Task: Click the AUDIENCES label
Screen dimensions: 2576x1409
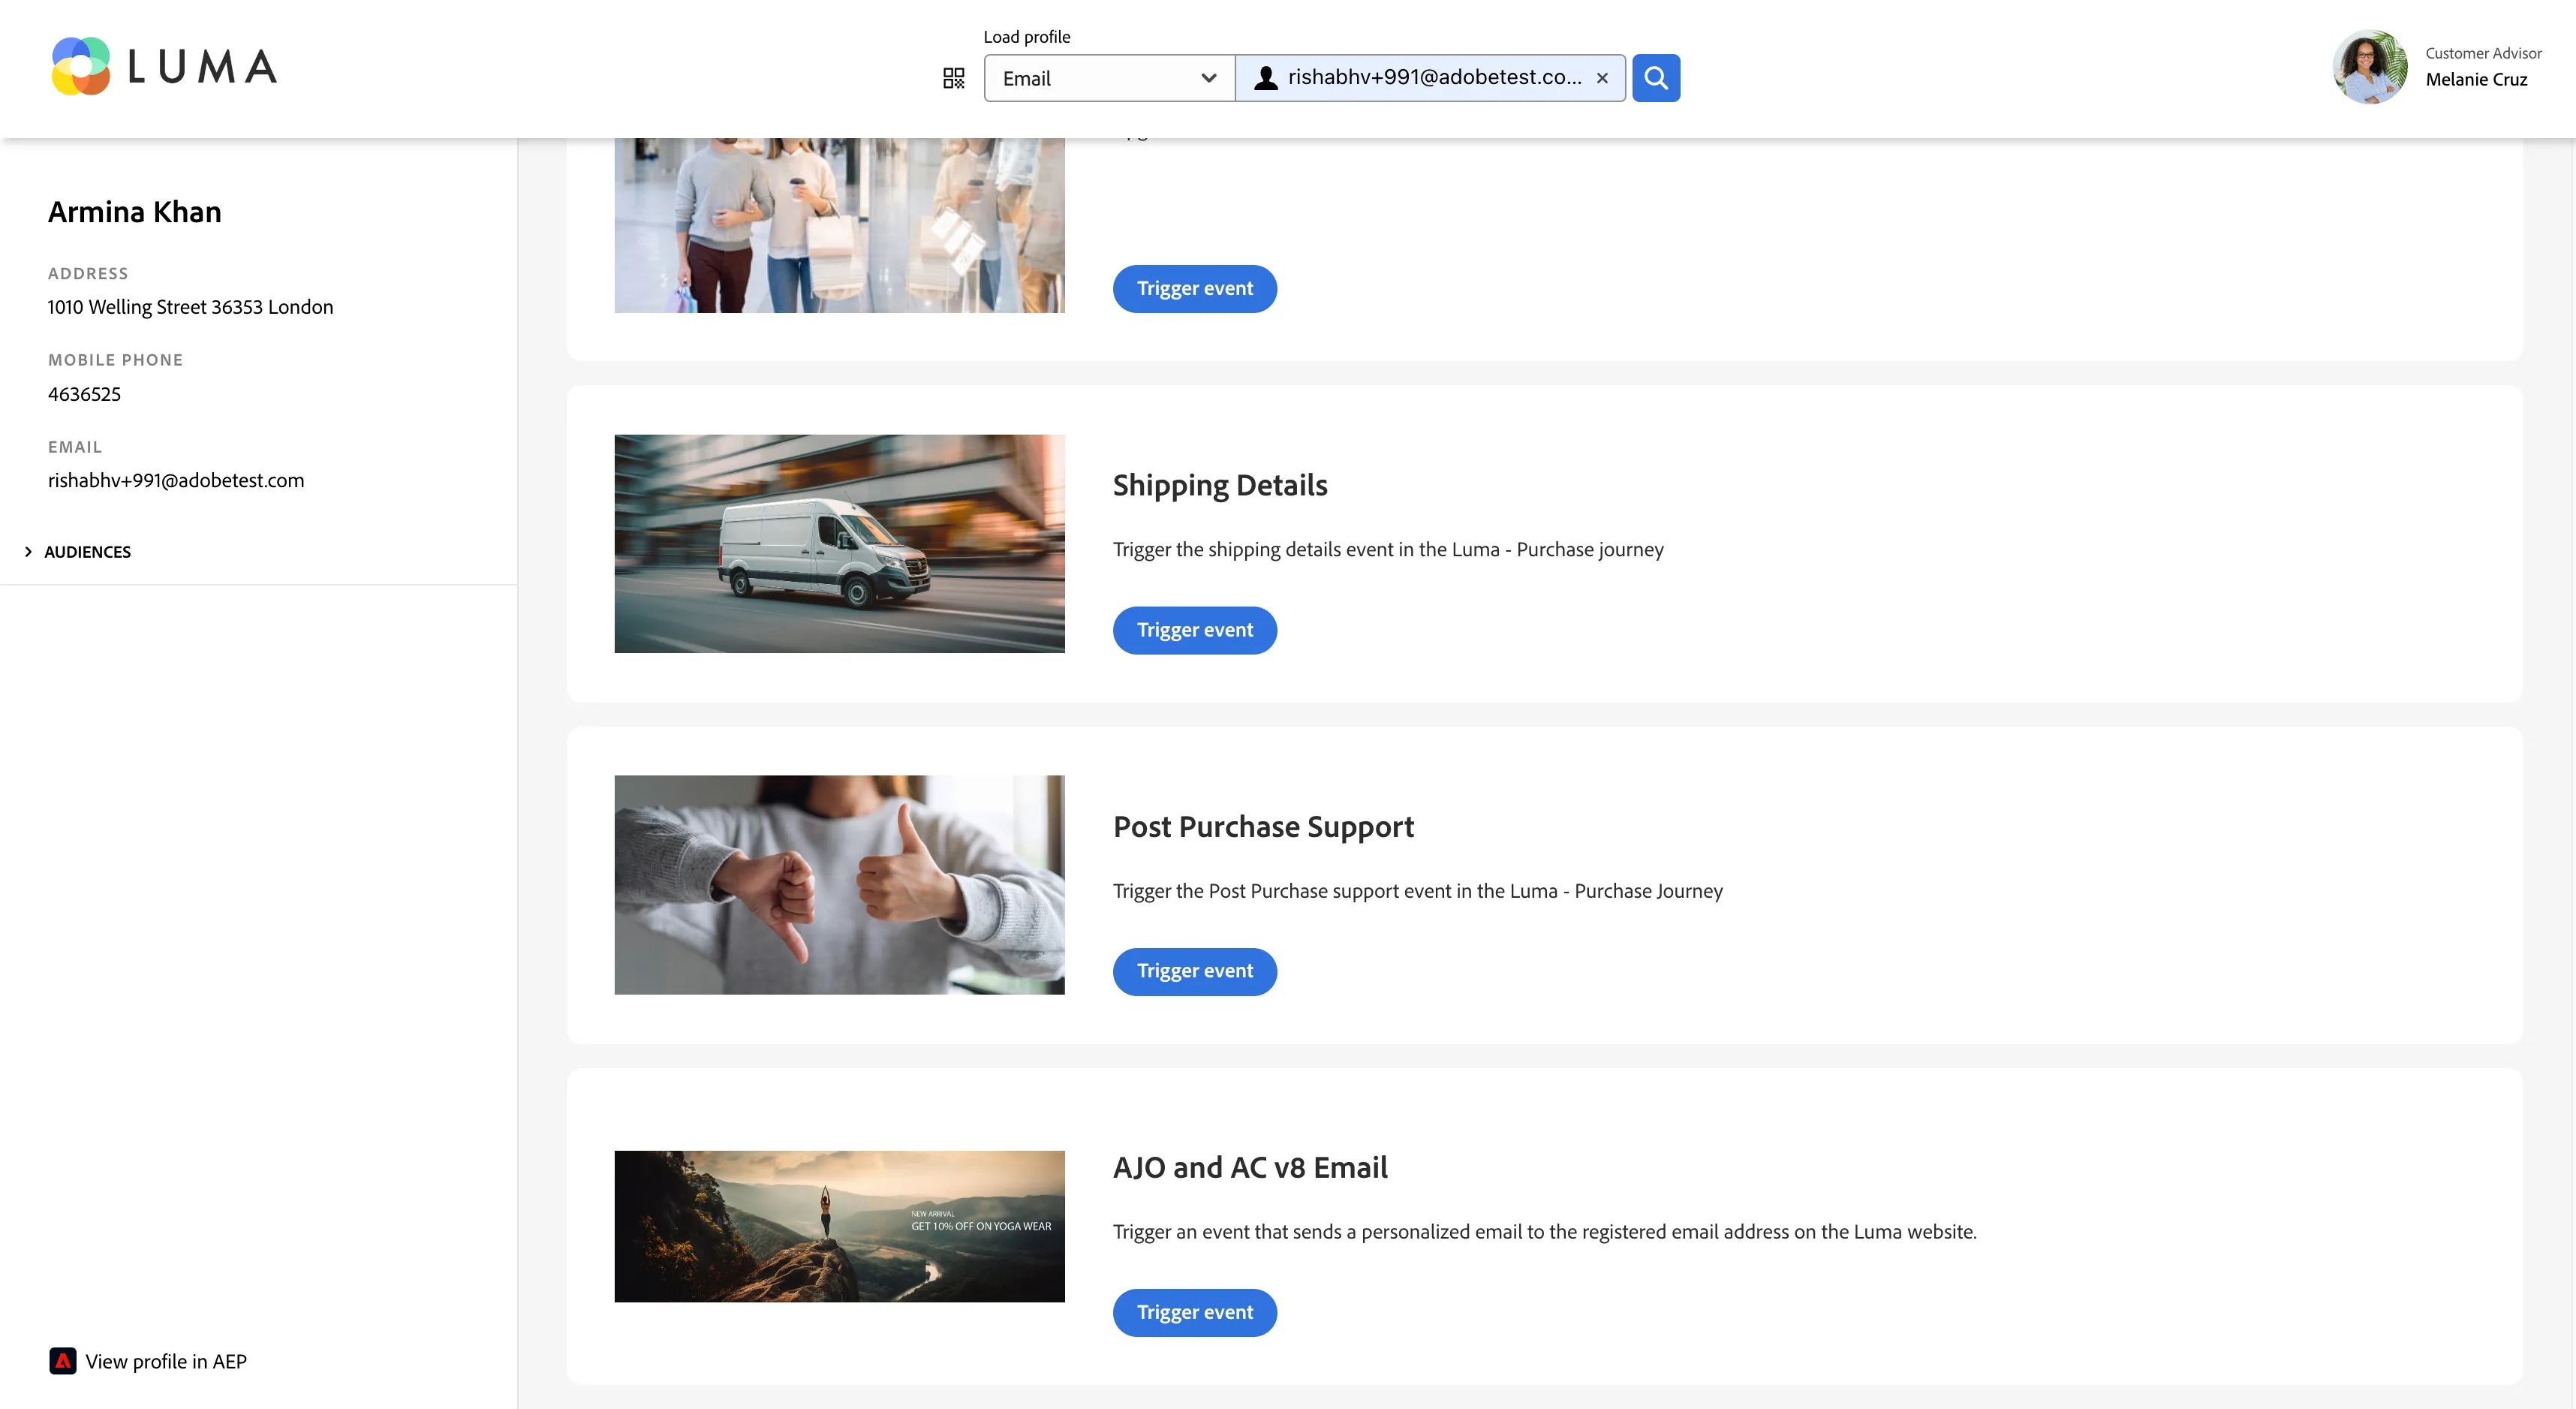Action: click(87, 552)
